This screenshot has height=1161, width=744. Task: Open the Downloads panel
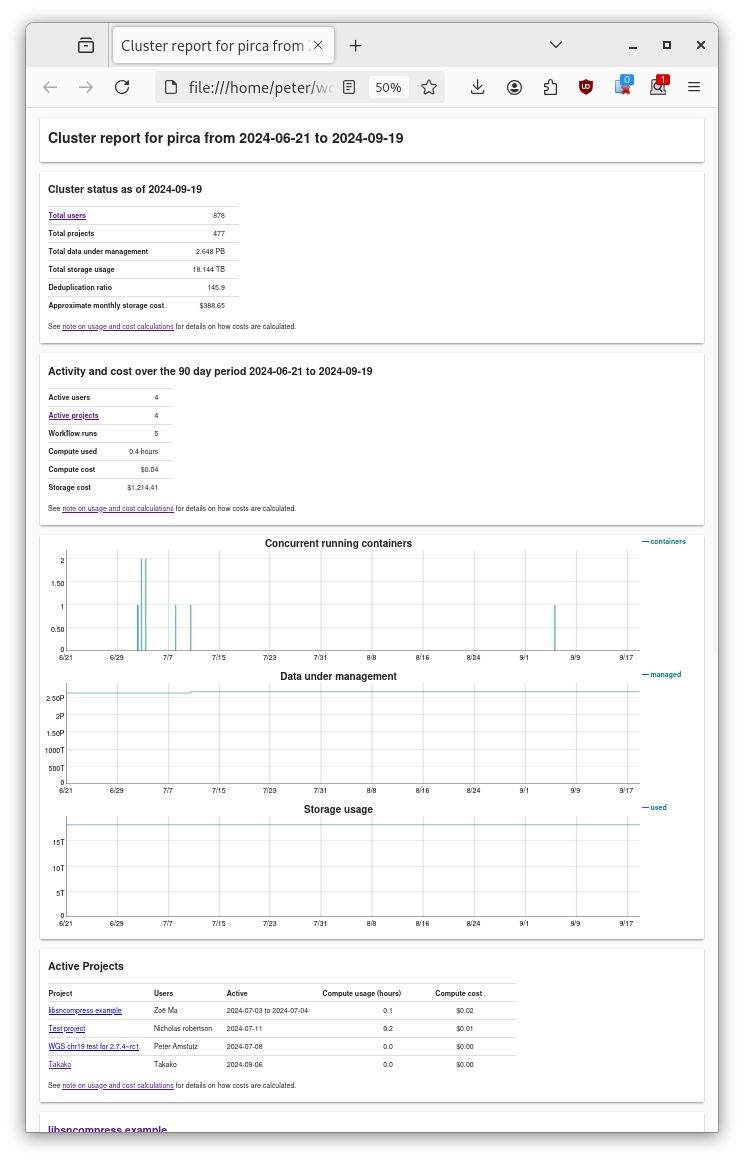click(478, 87)
